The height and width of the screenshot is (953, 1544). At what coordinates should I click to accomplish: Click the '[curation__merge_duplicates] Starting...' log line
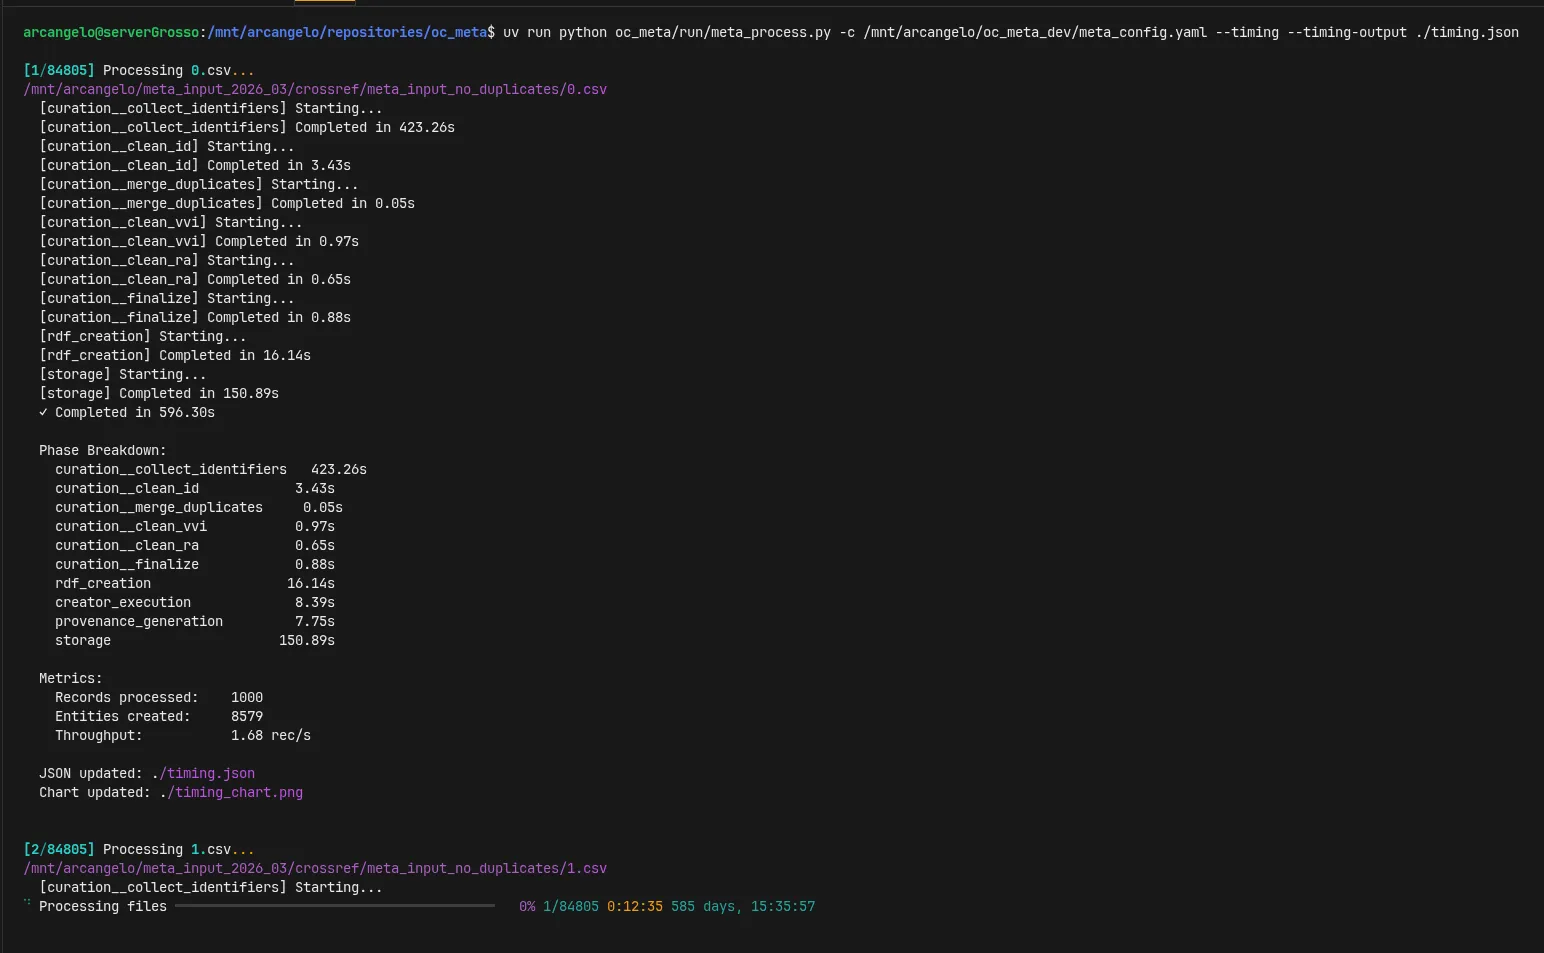(199, 184)
